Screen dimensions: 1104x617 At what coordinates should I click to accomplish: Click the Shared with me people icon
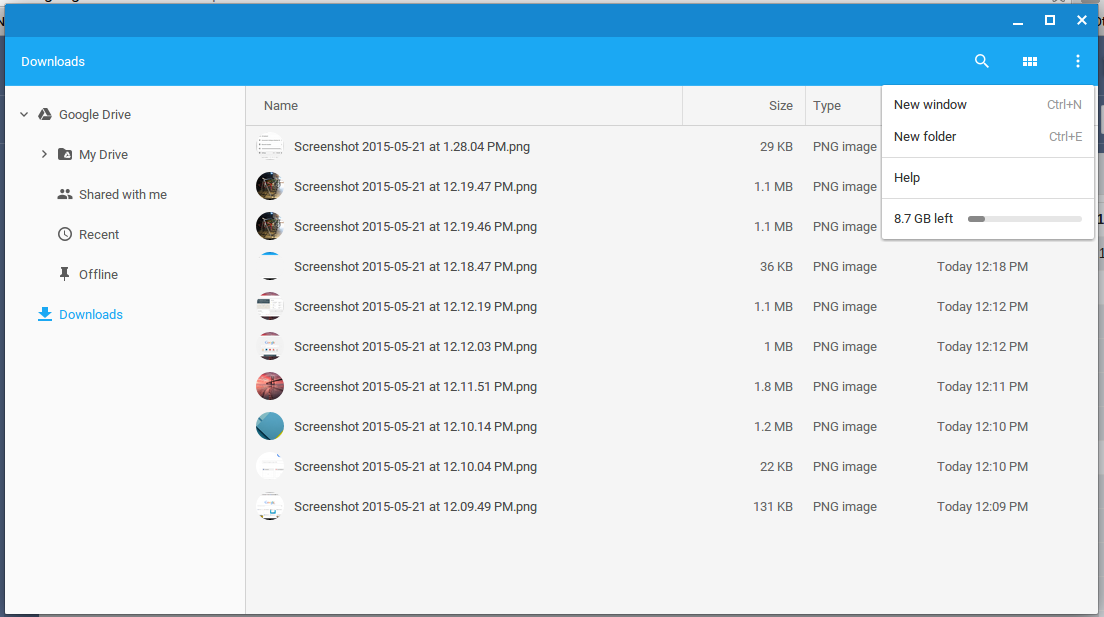click(65, 194)
